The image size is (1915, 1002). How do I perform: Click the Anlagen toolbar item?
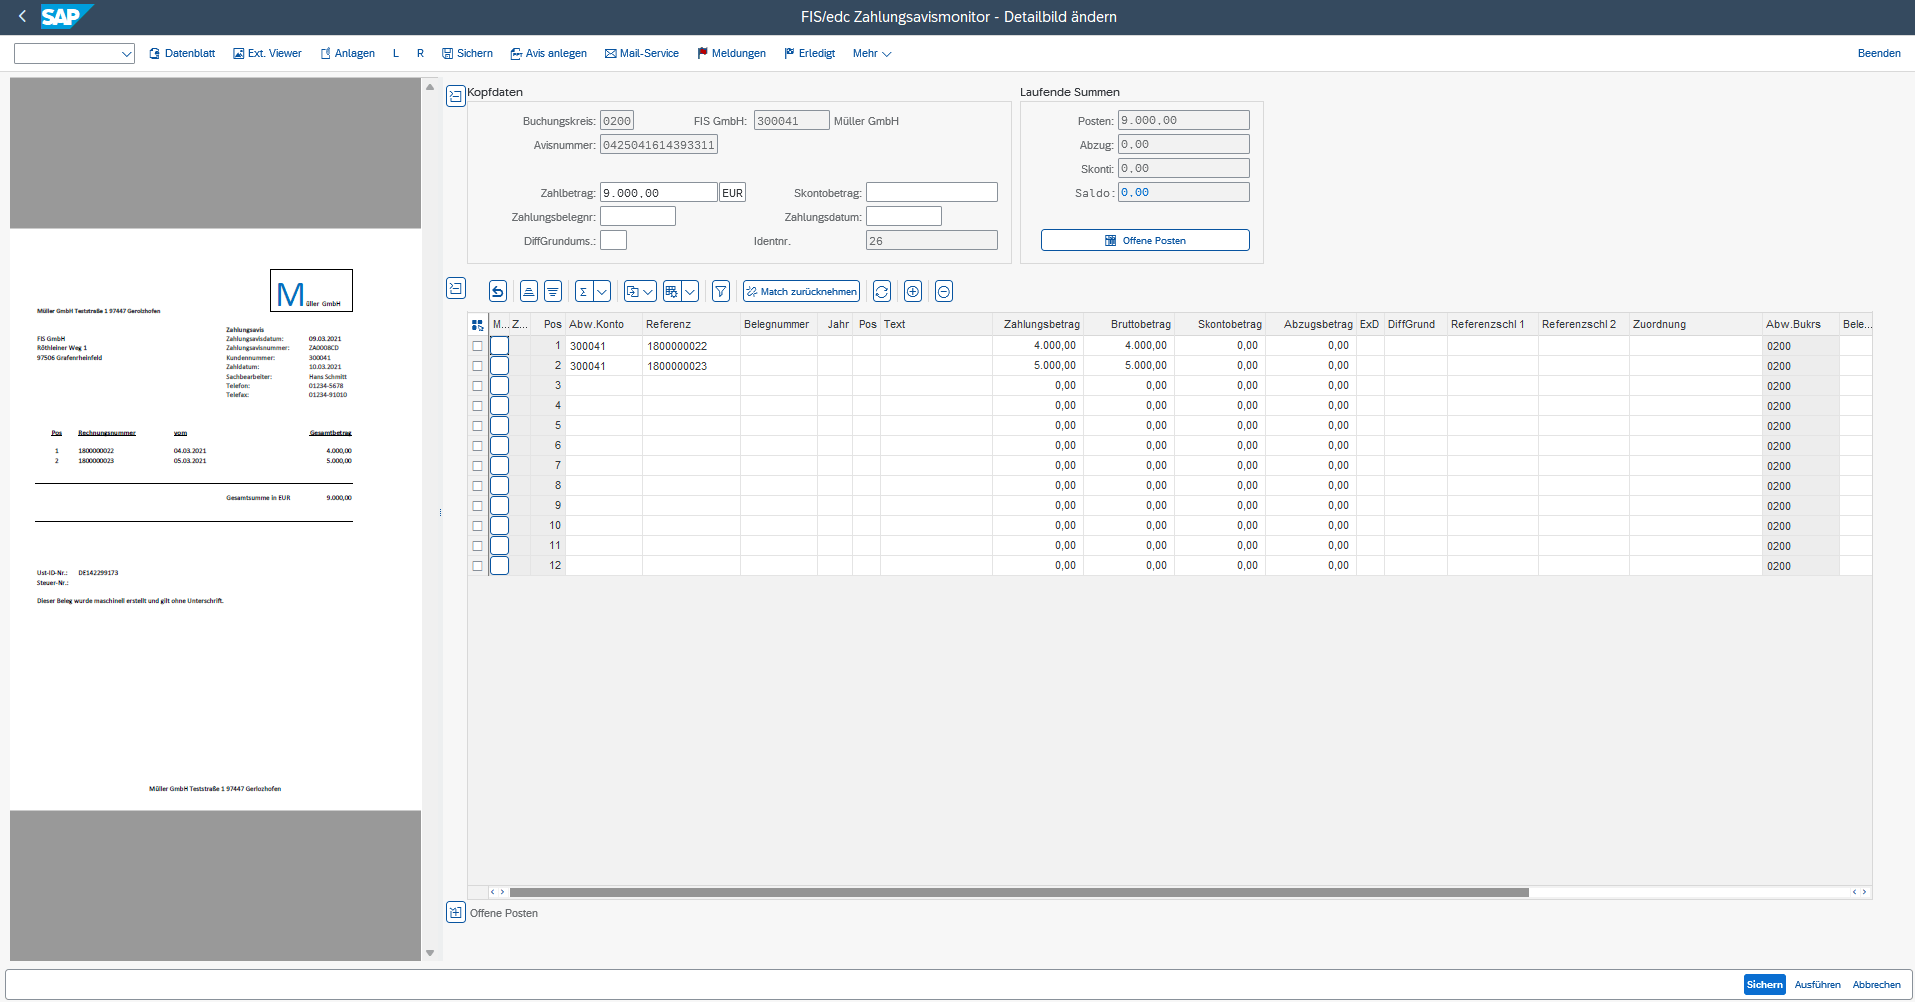(347, 53)
